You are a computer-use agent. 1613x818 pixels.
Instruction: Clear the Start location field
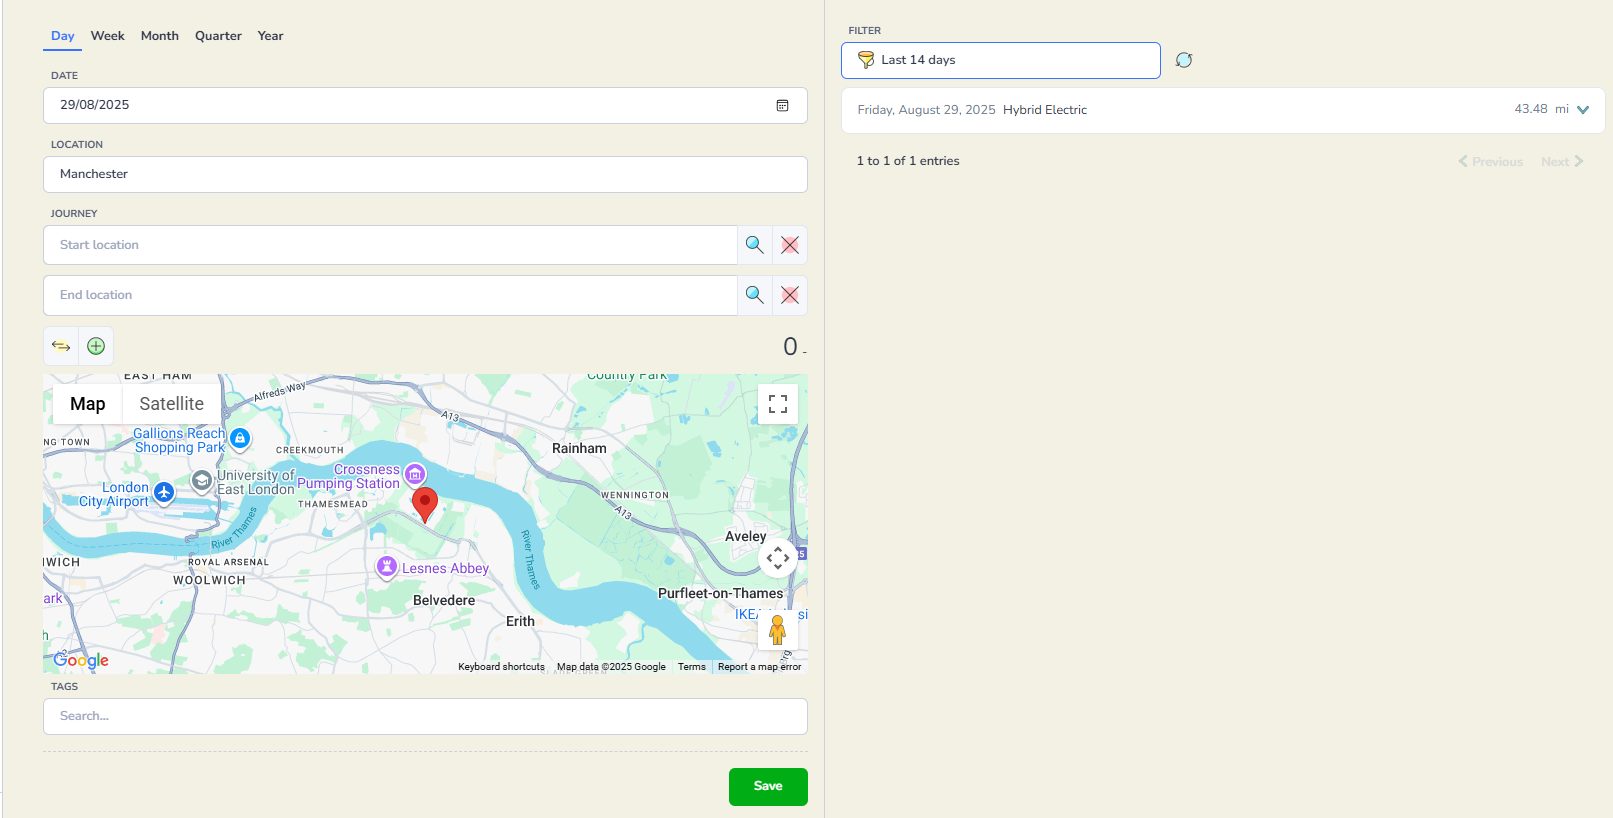coord(790,245)
